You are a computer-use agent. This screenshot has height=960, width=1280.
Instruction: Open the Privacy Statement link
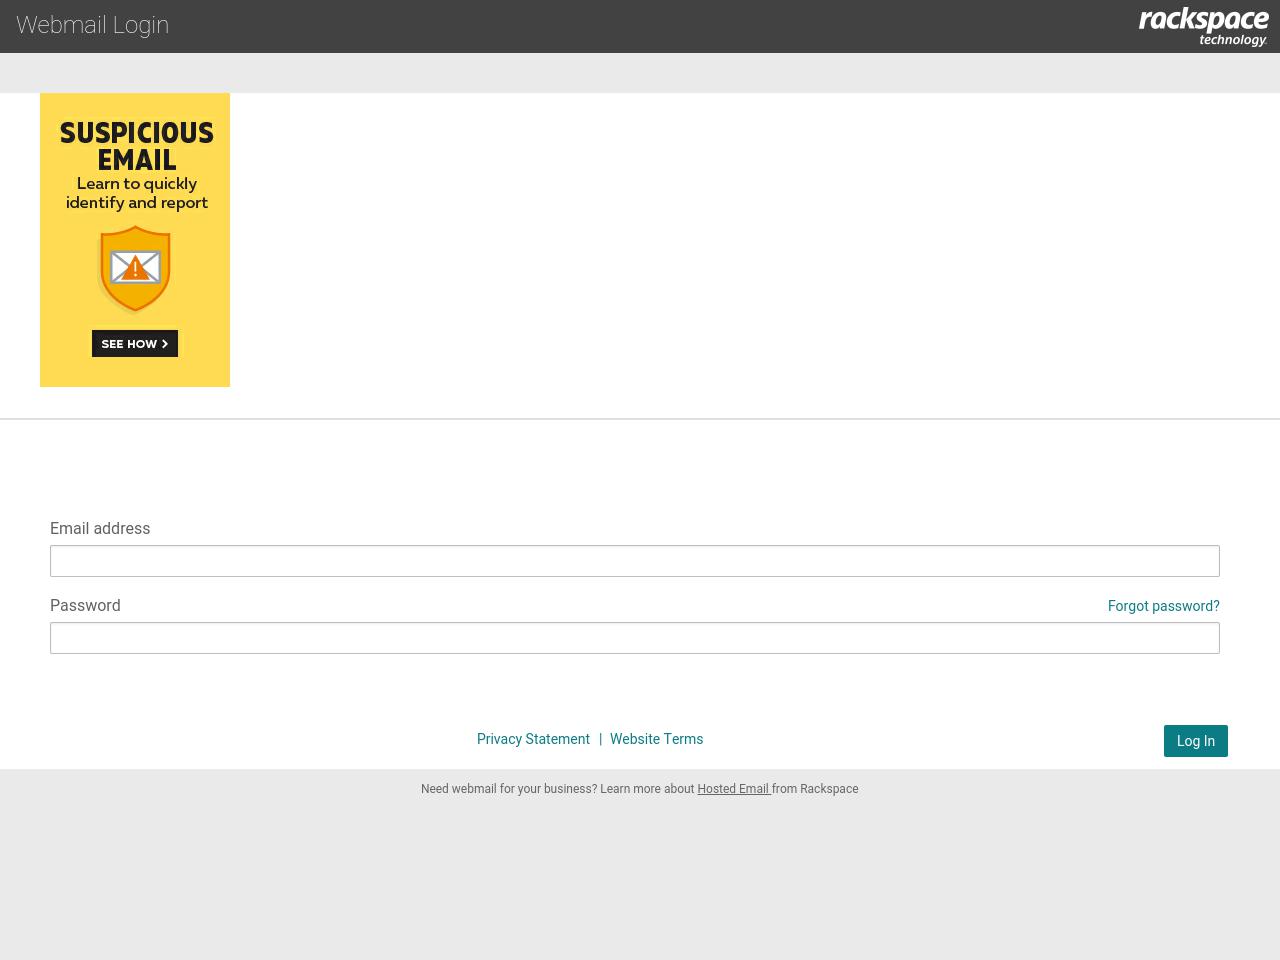pos(533,739)
